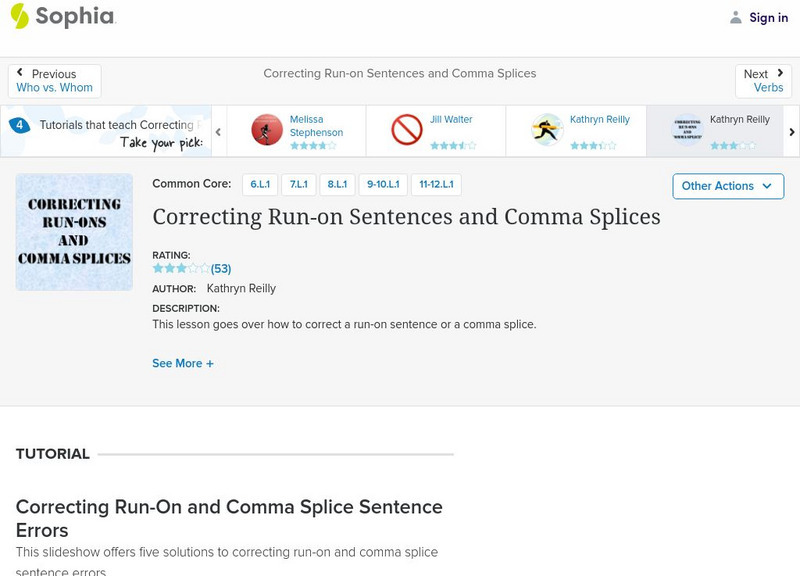Click the Sign in link
800x576 pixels.
tap(768, 18)
